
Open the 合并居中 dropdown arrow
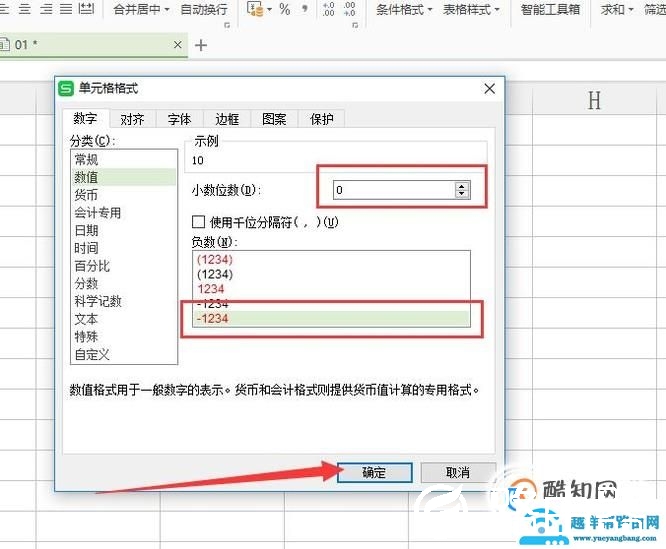[166, 9]
